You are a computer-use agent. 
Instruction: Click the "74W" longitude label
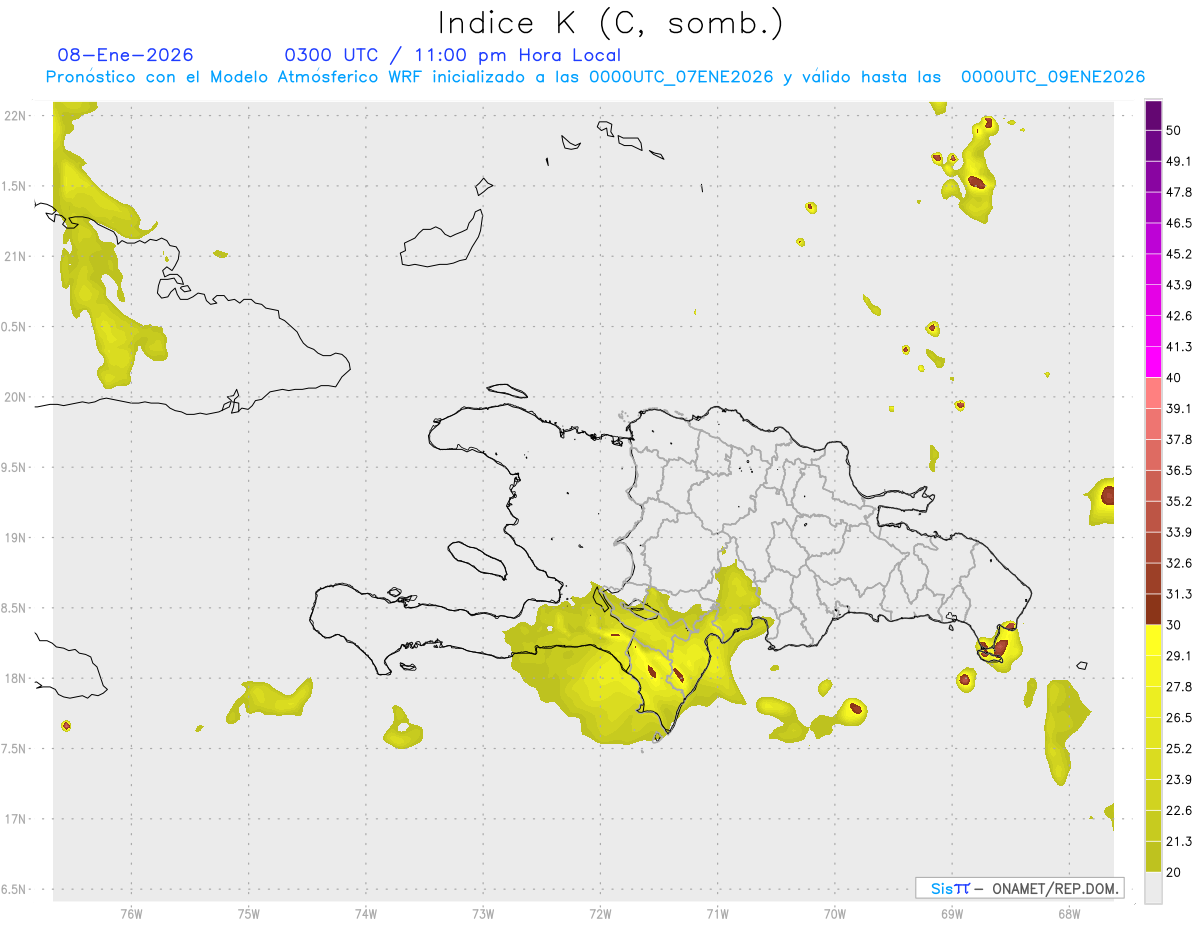coord(366,913)
